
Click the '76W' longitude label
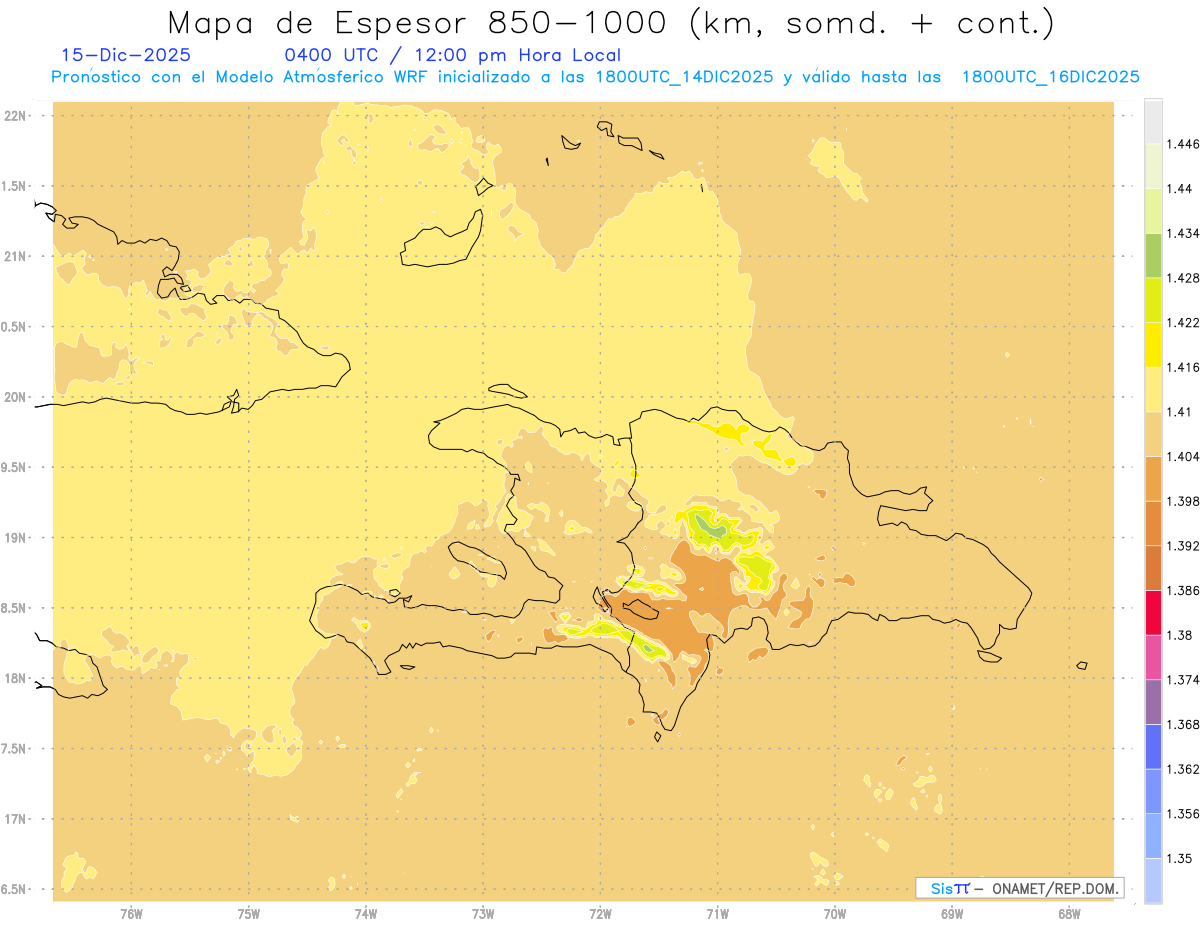click(x=131, y=914)
